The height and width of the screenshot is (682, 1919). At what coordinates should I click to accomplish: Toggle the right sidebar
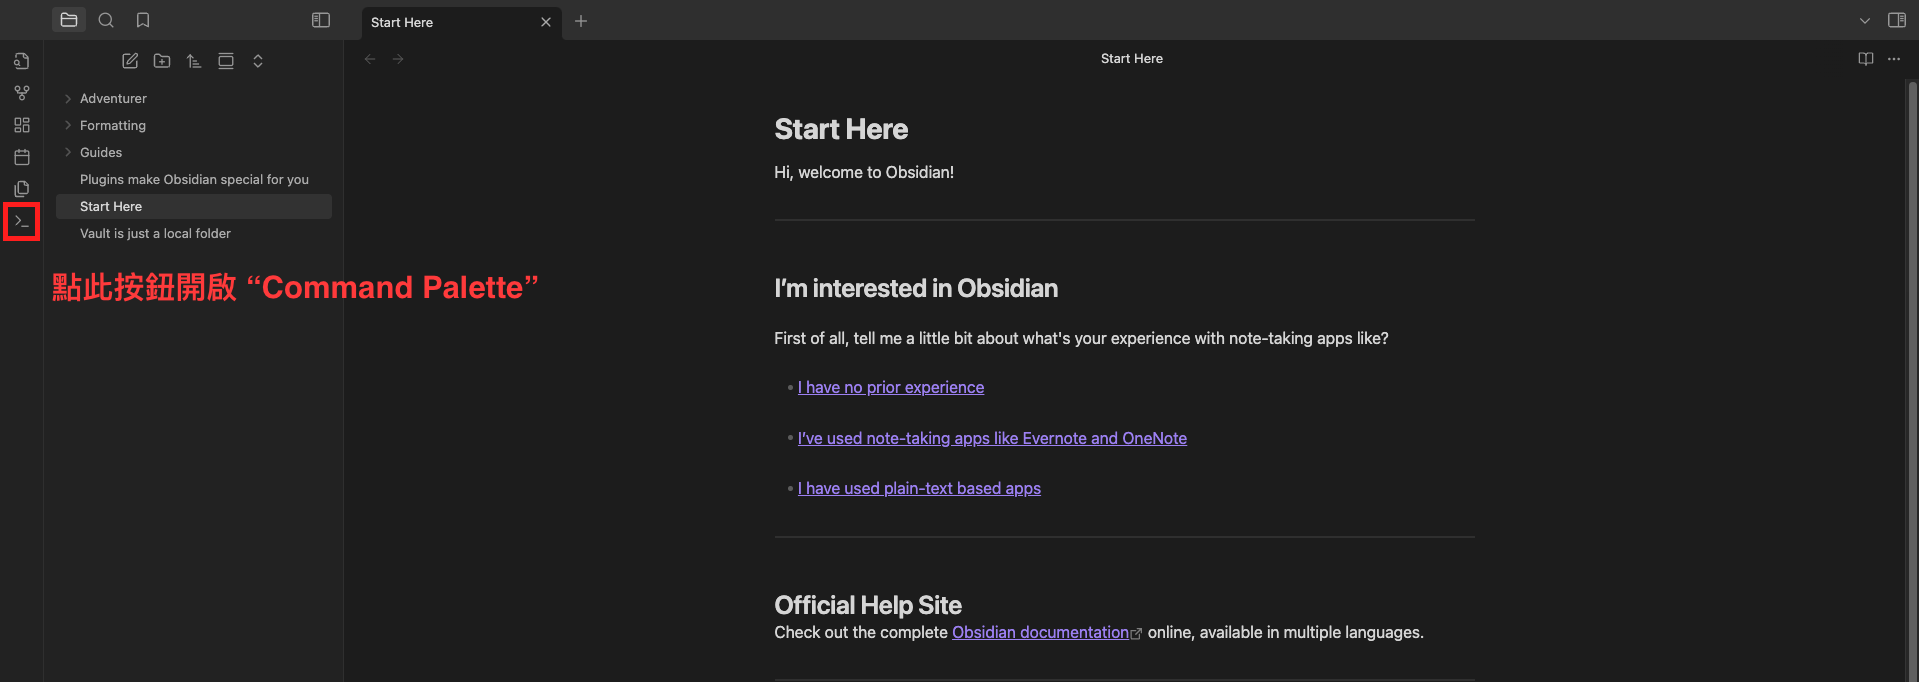click(1897, 20)
